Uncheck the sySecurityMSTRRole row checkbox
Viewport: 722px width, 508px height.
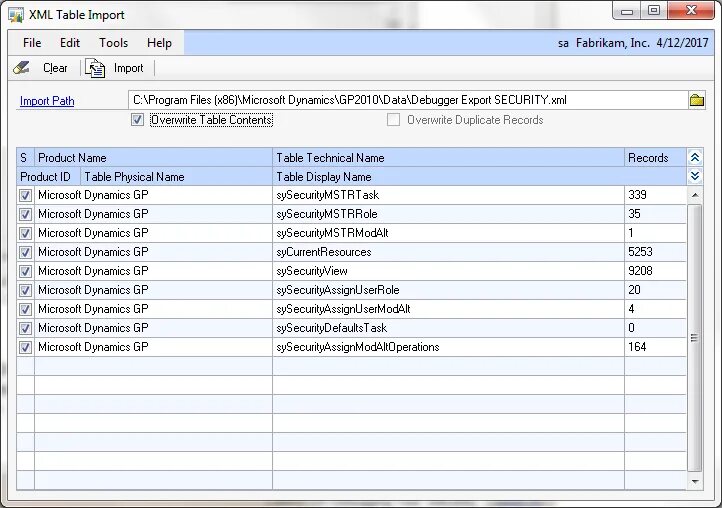[25, 214]
